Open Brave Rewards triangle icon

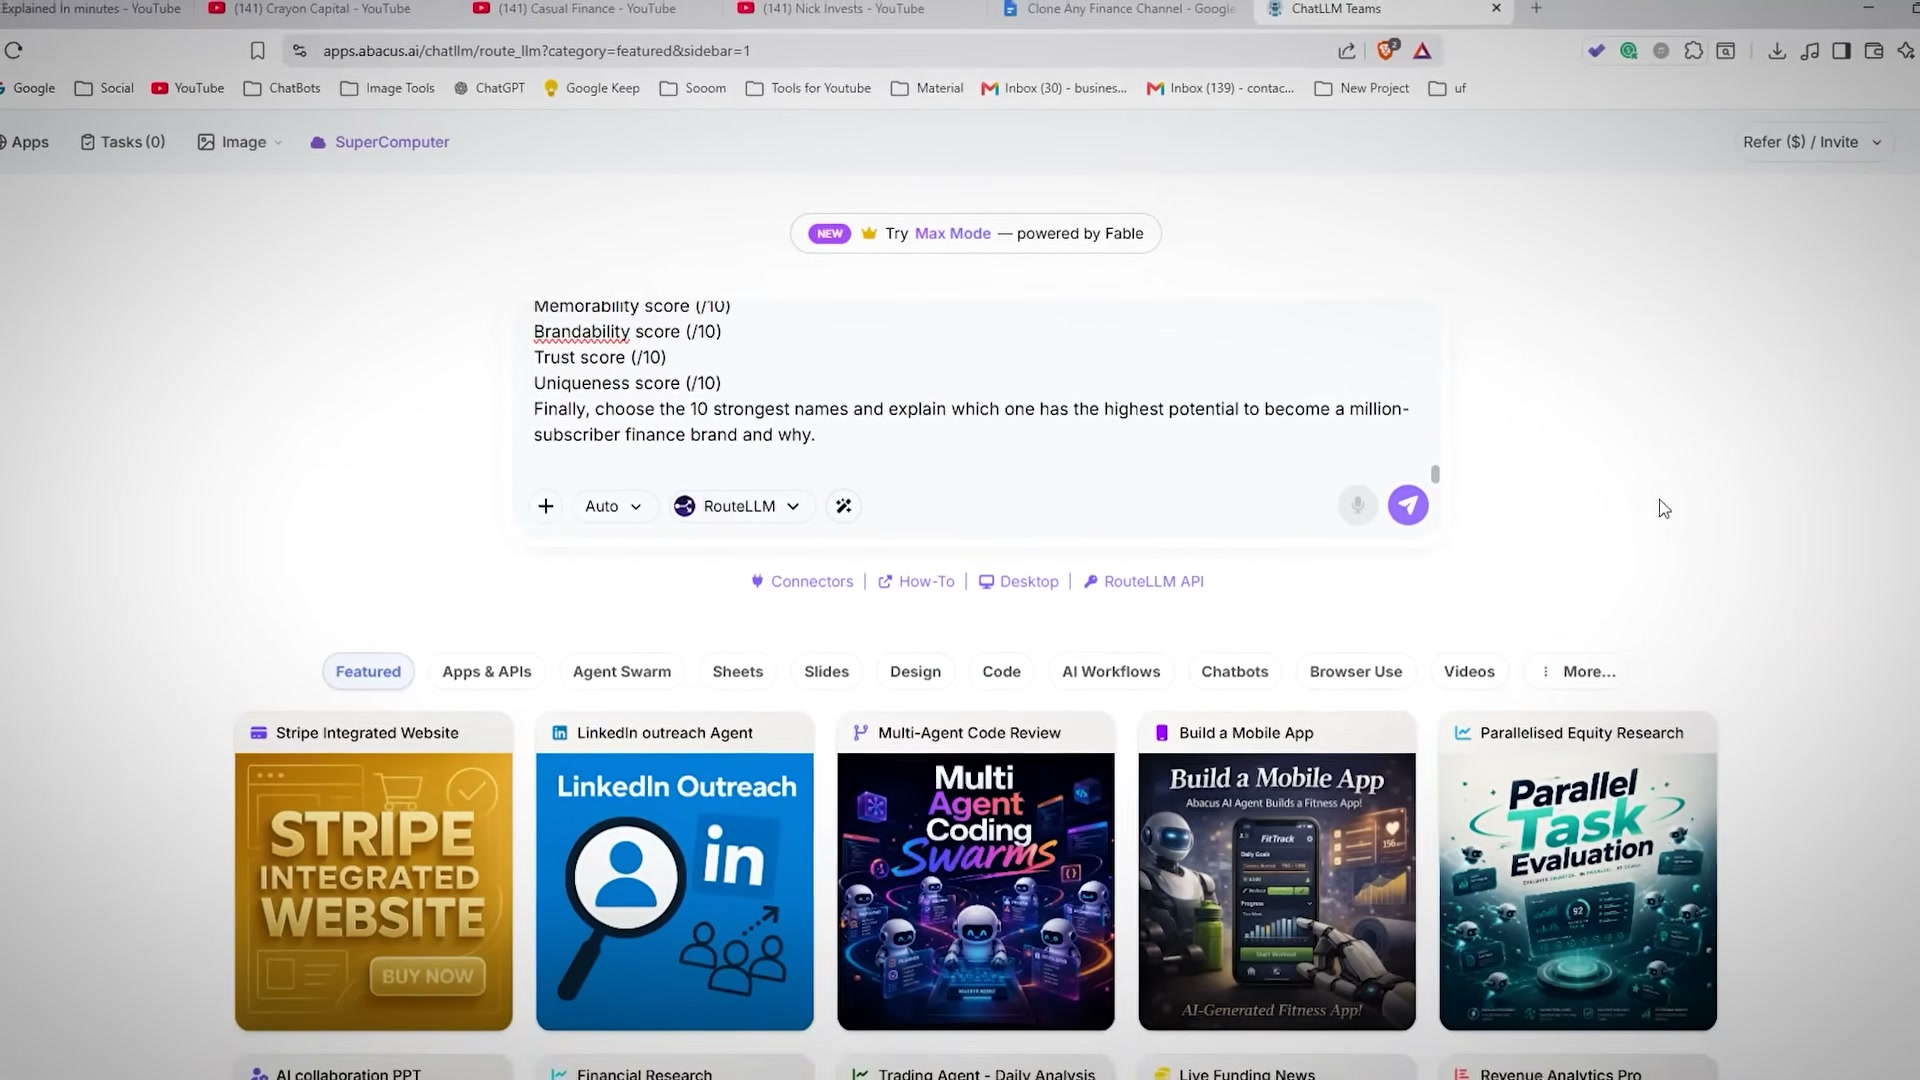1422,51
